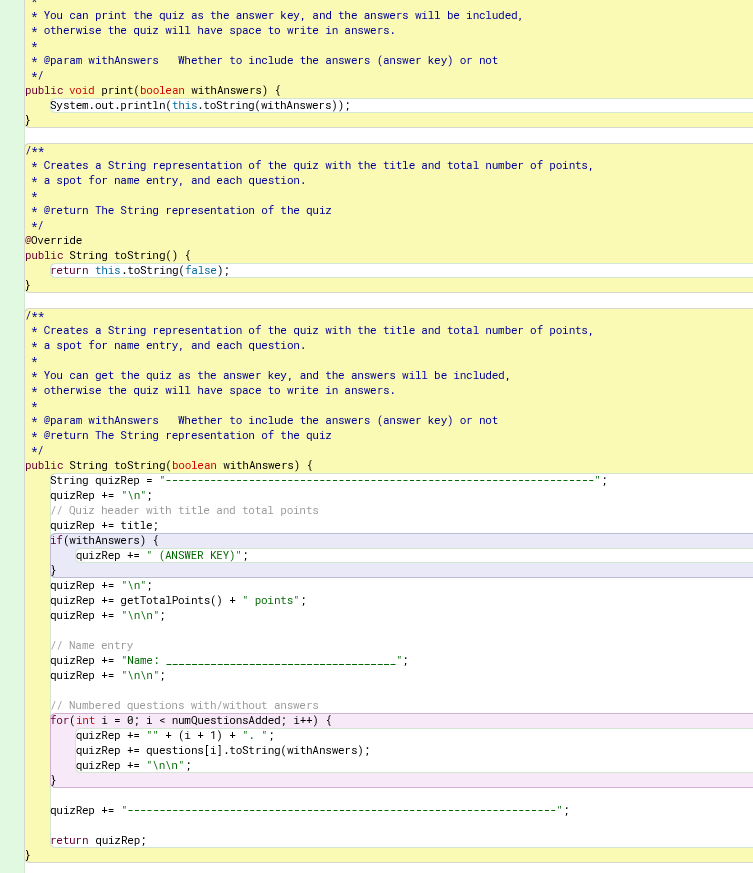Click the '// Name entry' comment

pyautogui.click(x=92, y=646)
